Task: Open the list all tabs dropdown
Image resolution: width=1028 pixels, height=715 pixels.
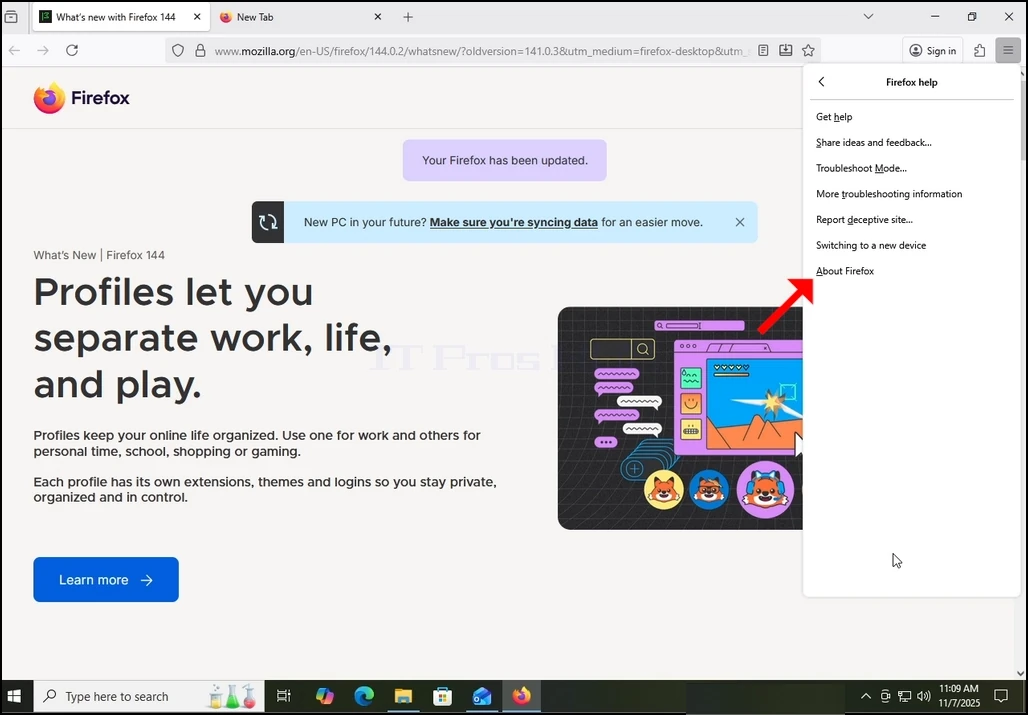Action: click(x=868, y=17)
